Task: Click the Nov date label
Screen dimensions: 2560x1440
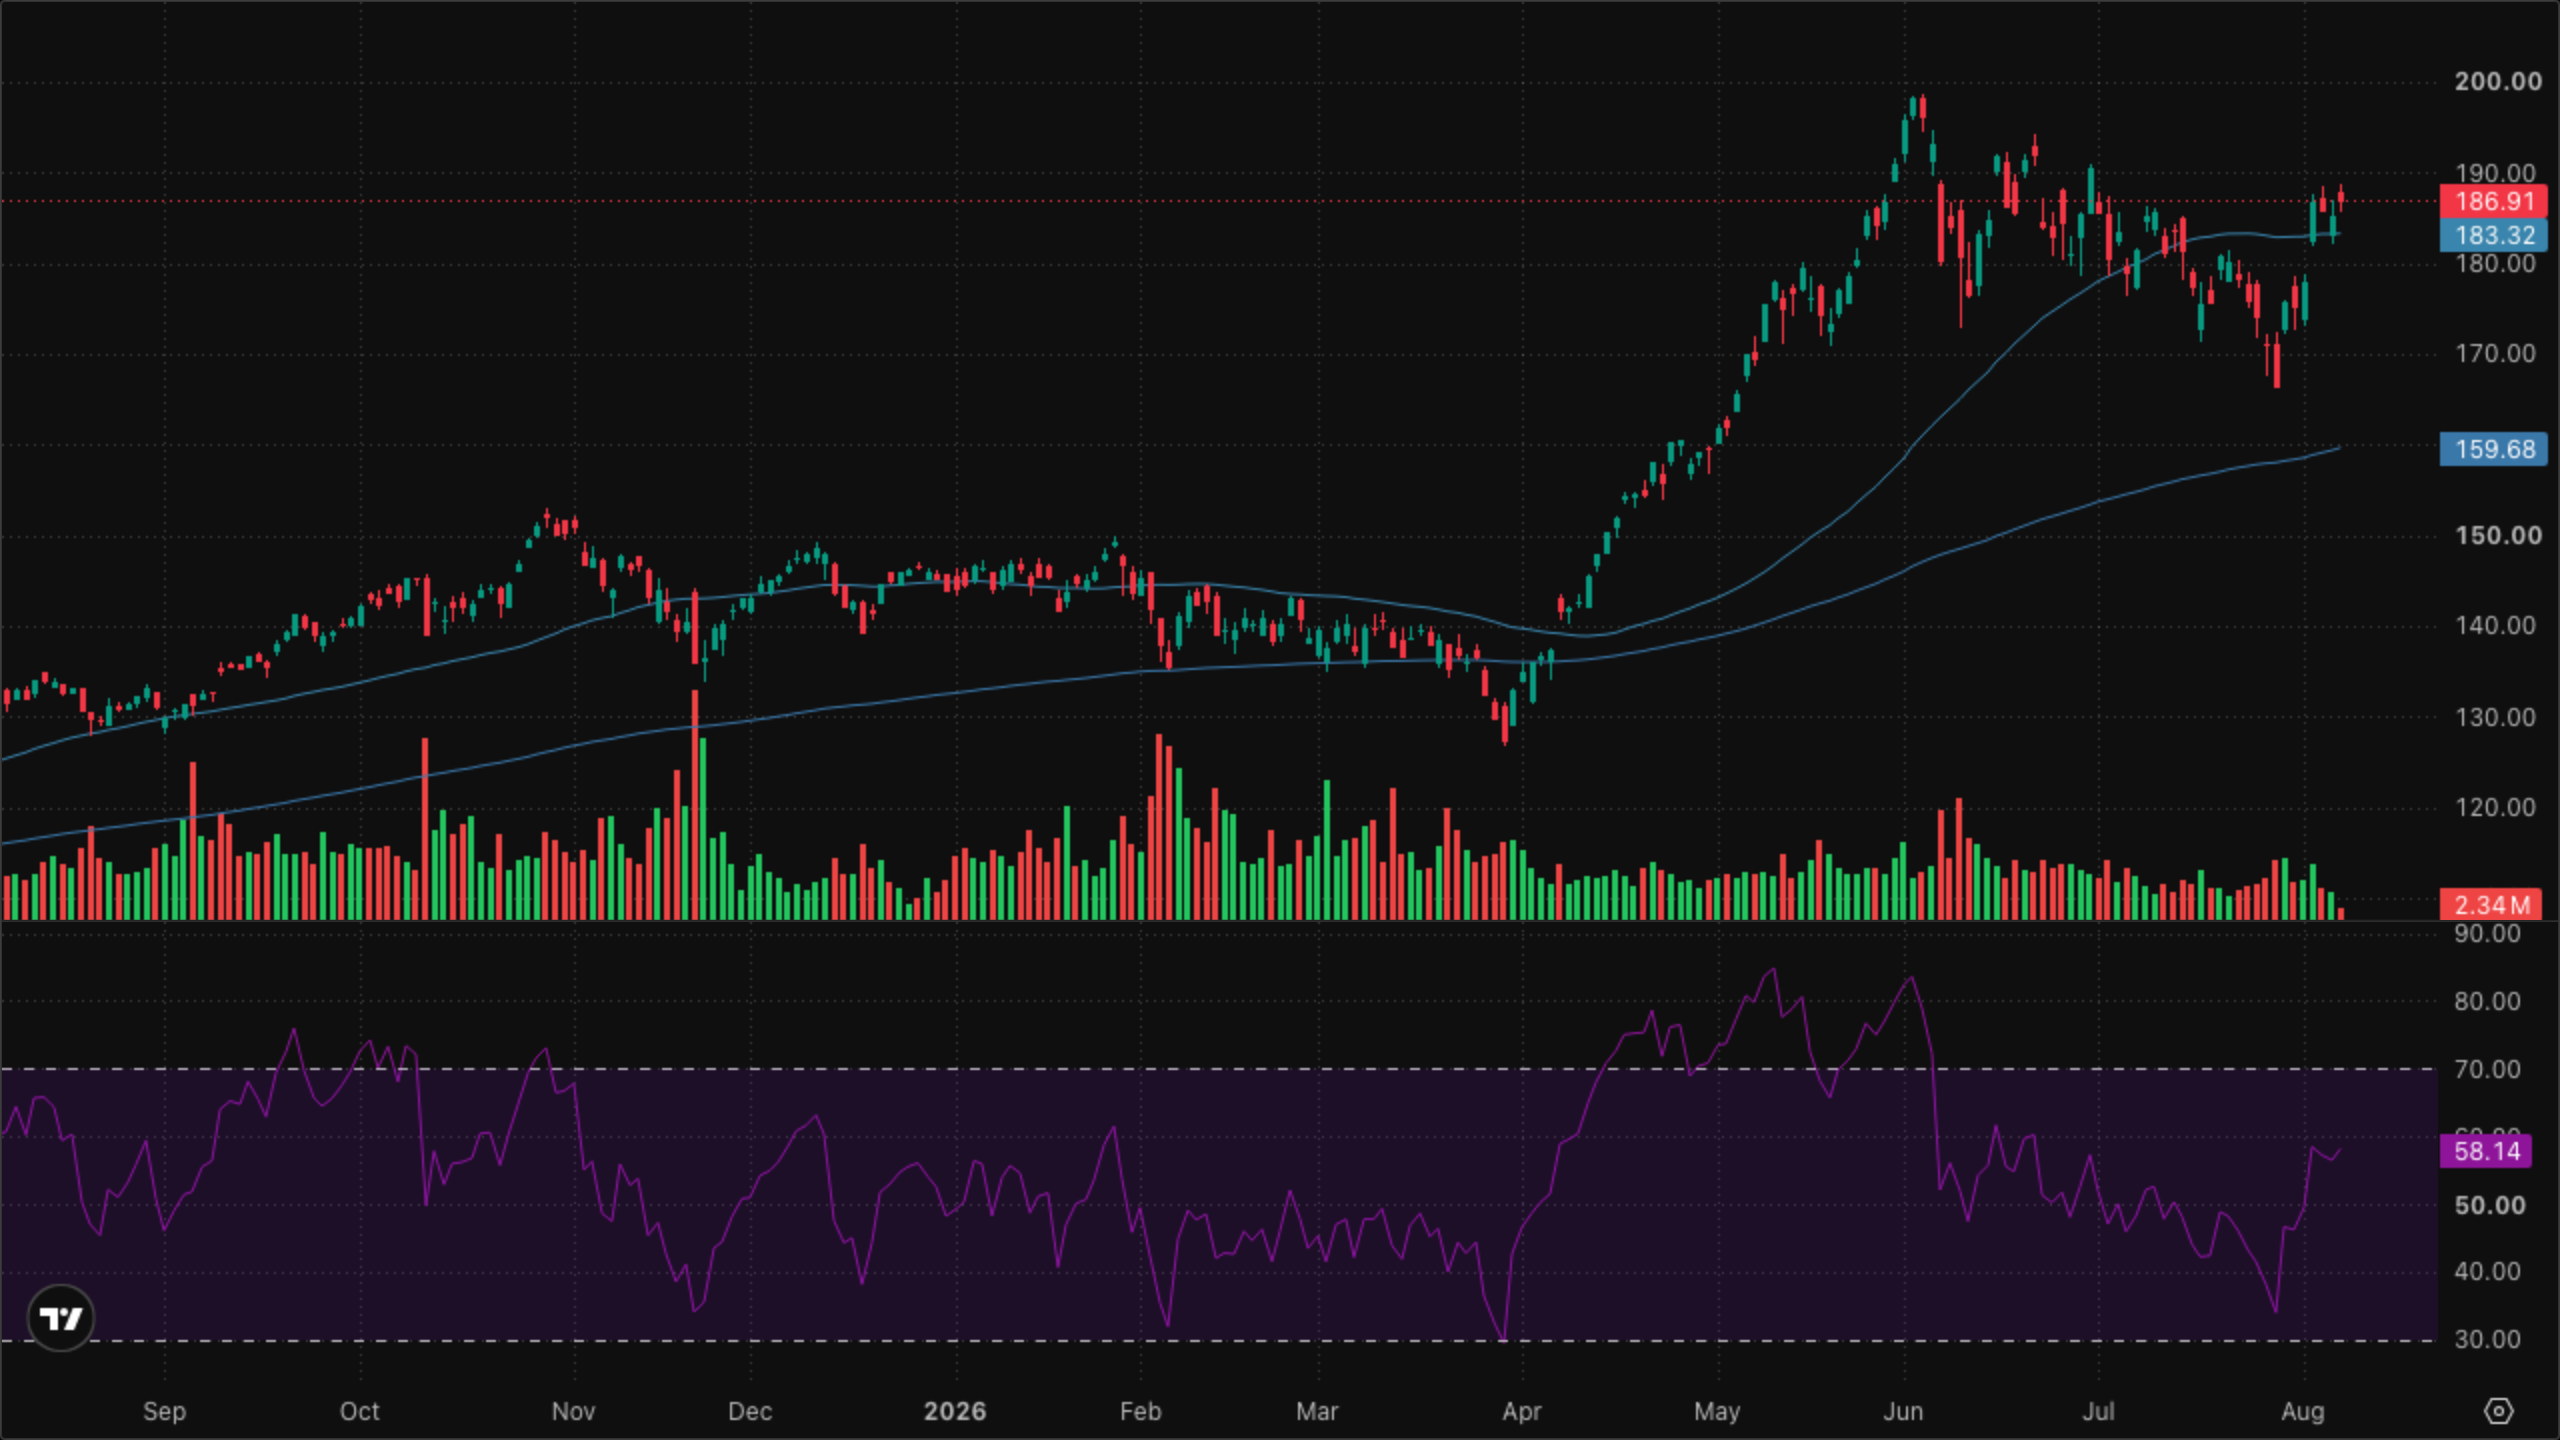Action: pyautogui.click(x=573, y=1411)
